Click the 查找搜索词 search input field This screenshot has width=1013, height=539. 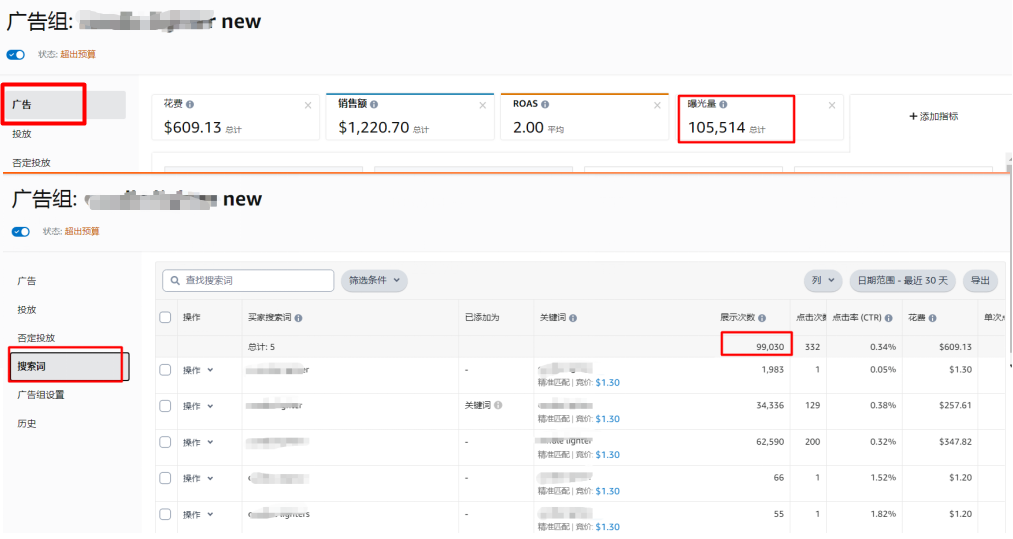pyautogui.click(x=256, y=281)
